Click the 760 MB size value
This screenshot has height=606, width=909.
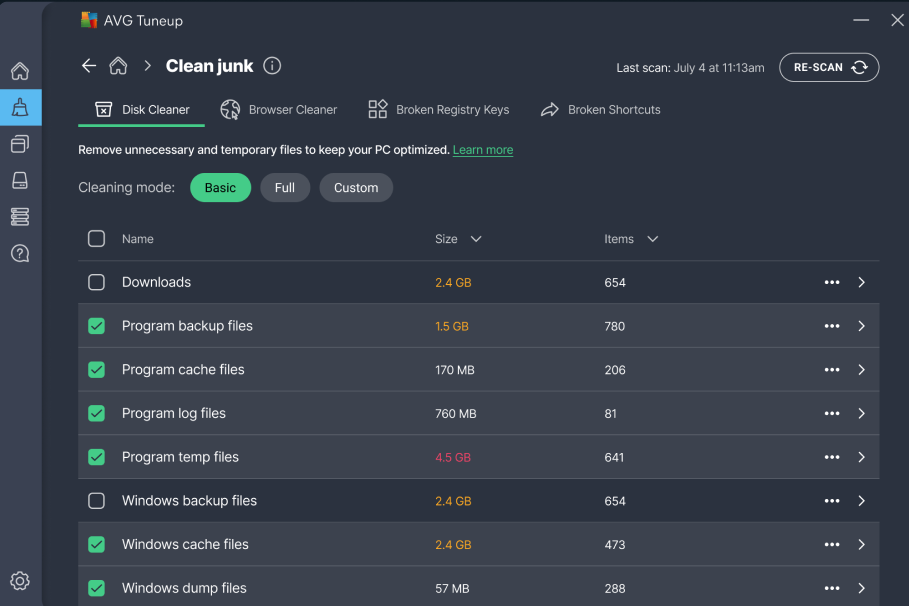(456, 414)
